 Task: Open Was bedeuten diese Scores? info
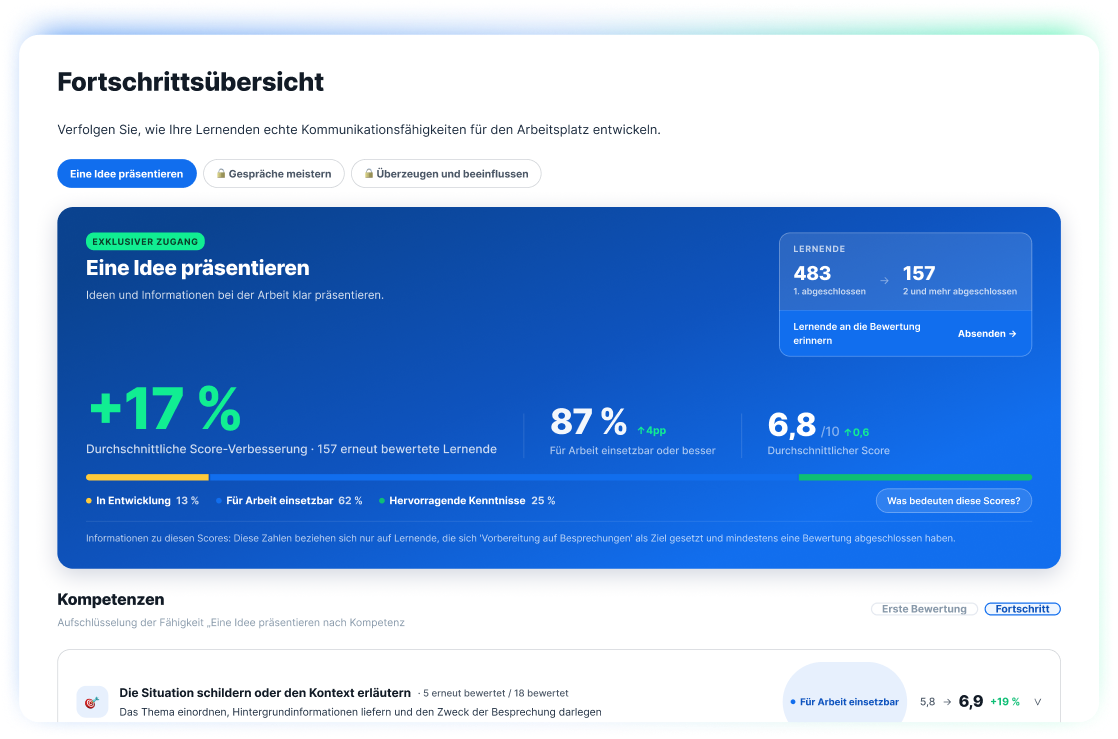tap(953, 501)
